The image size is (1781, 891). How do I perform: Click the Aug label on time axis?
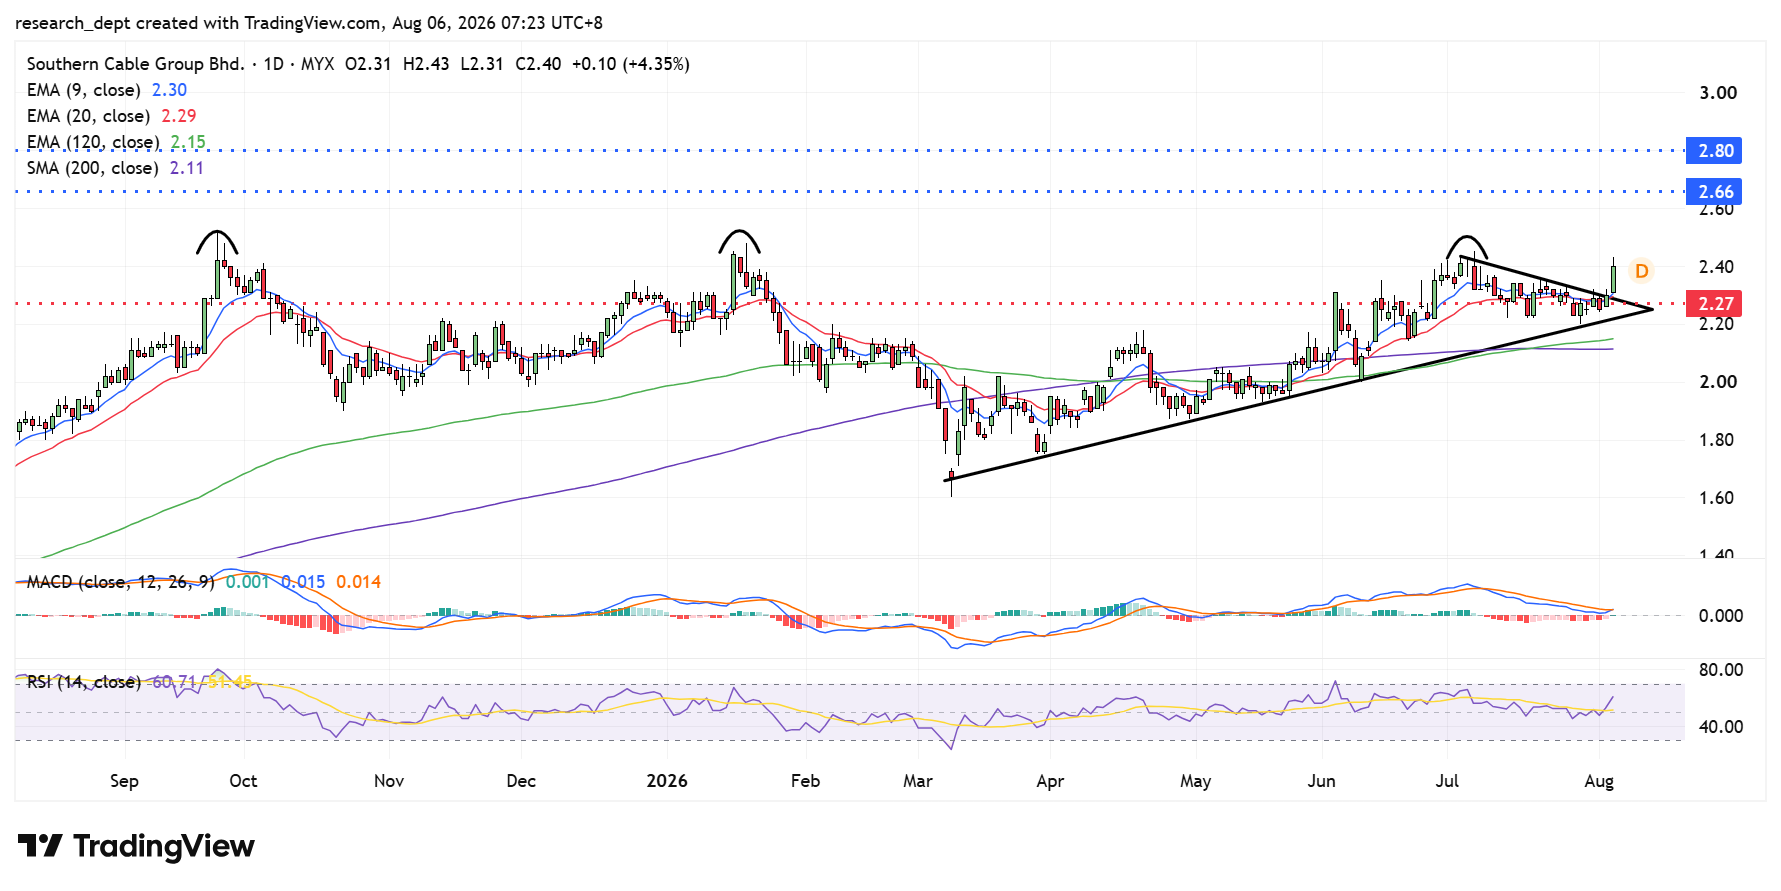(x=1599, y=781)
